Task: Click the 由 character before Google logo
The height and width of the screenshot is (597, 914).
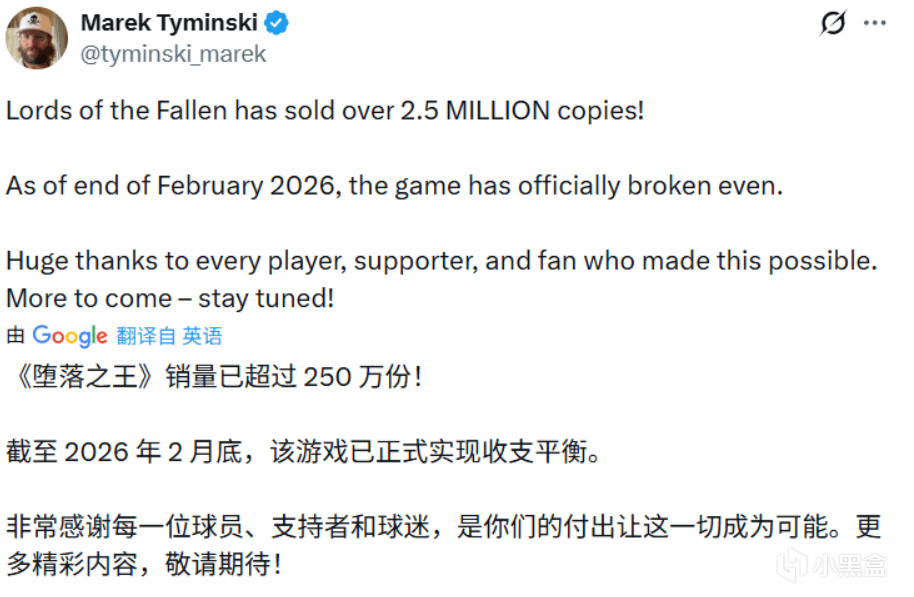Action: point(15,336)
